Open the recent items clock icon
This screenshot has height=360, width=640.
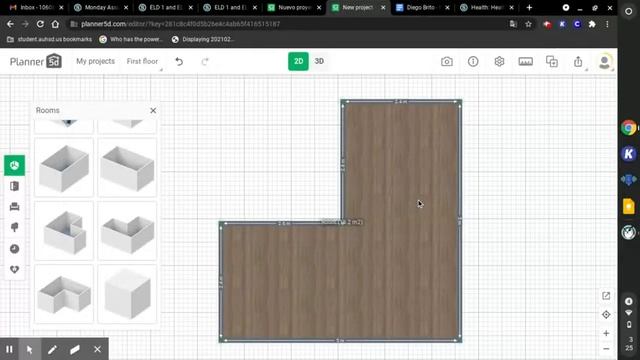(x=14, y=249)
